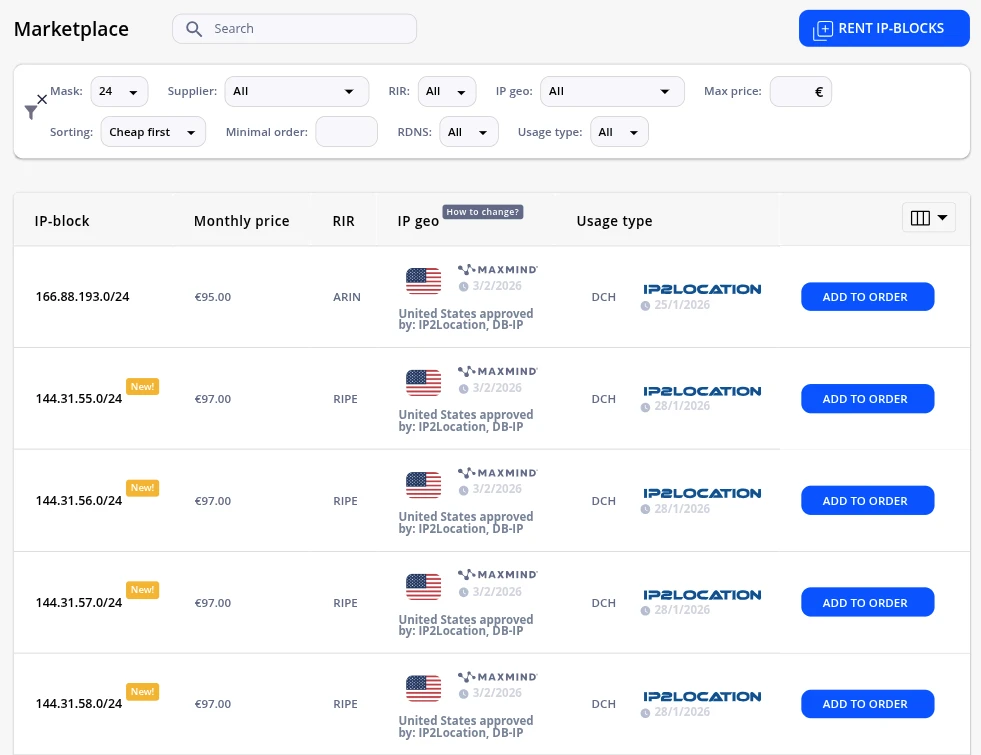Open the Sorting dropdown set to Cheap first

pos(153,132)
